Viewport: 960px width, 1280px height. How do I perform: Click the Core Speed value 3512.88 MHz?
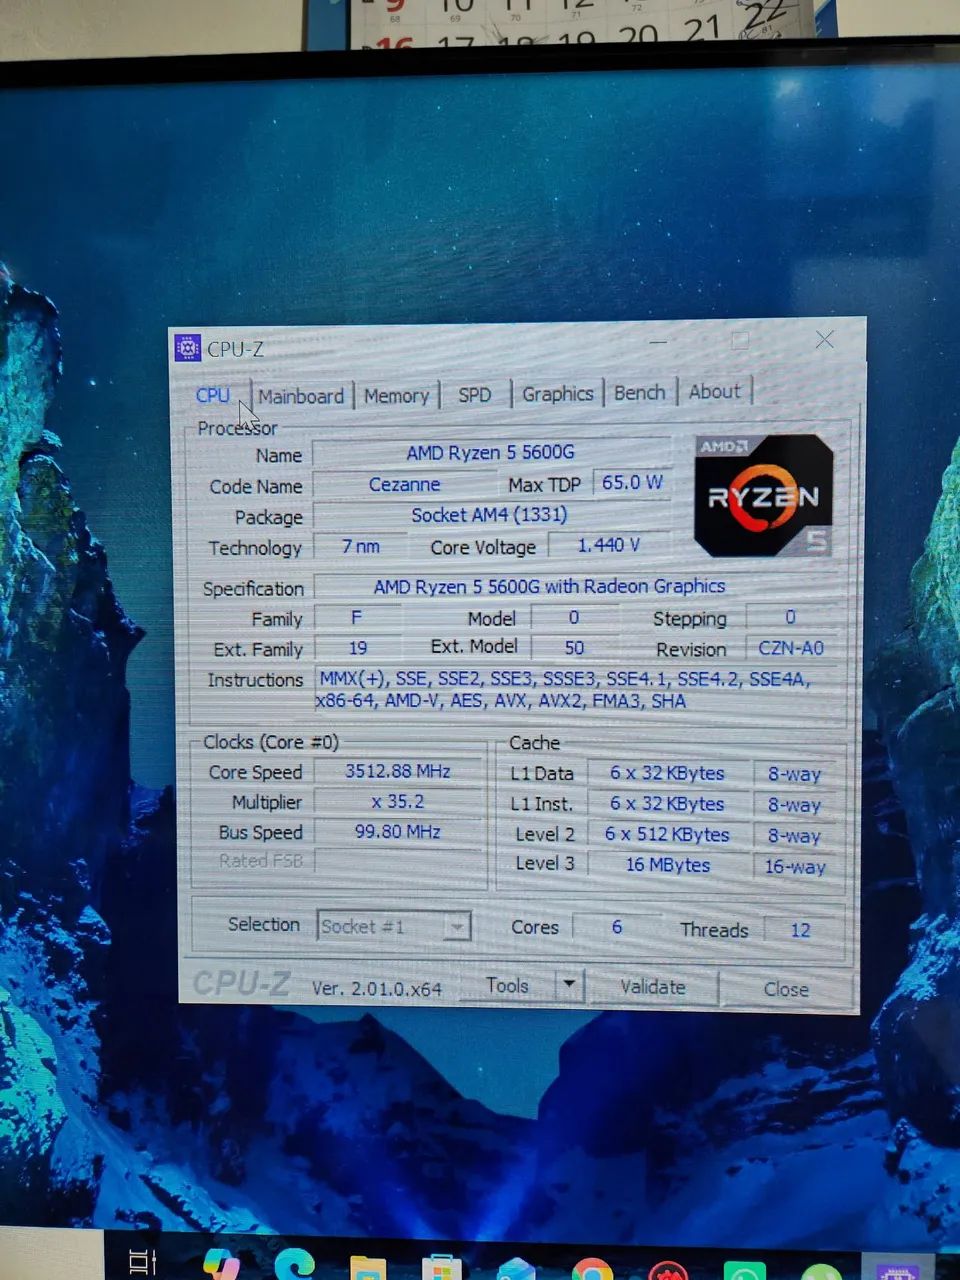398,771
